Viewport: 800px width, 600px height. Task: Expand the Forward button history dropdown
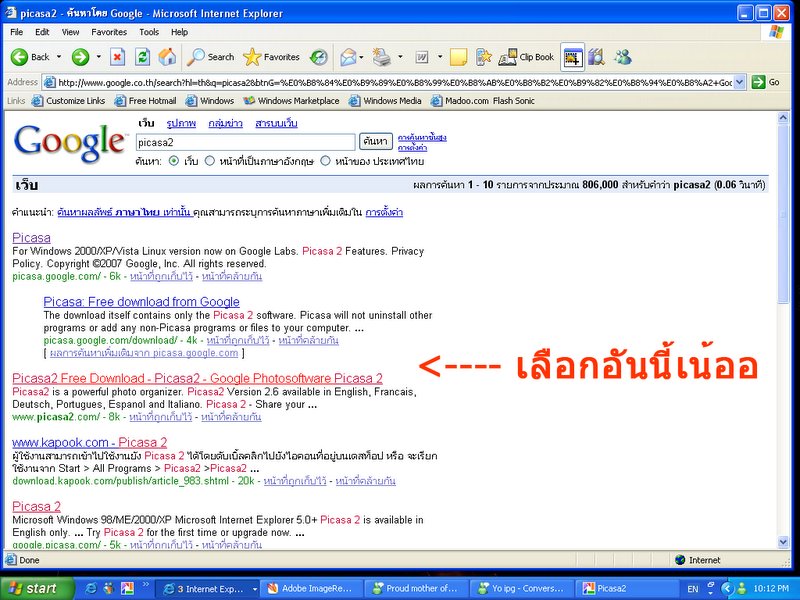click(98, 57)
